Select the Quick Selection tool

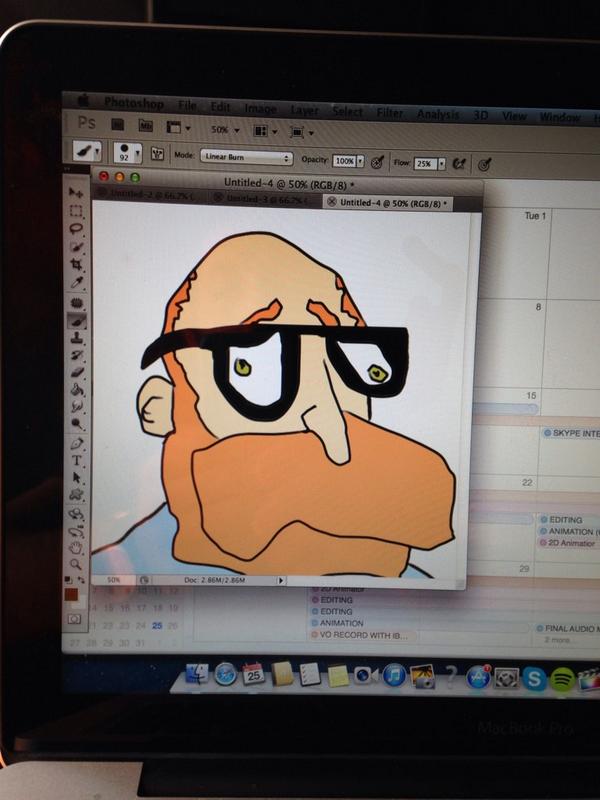pyautogui.click(x=77, y=246)
